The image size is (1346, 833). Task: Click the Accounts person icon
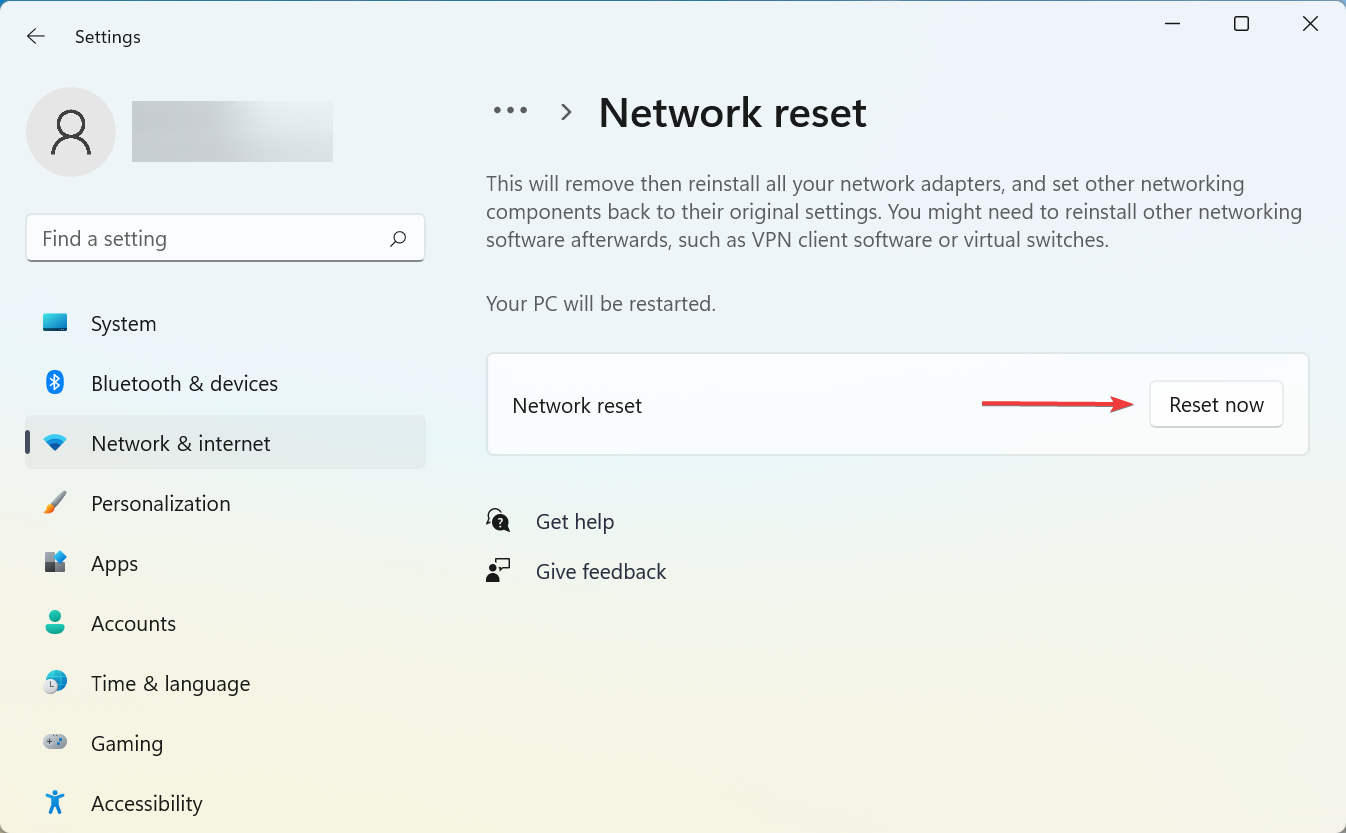(55, 623)
